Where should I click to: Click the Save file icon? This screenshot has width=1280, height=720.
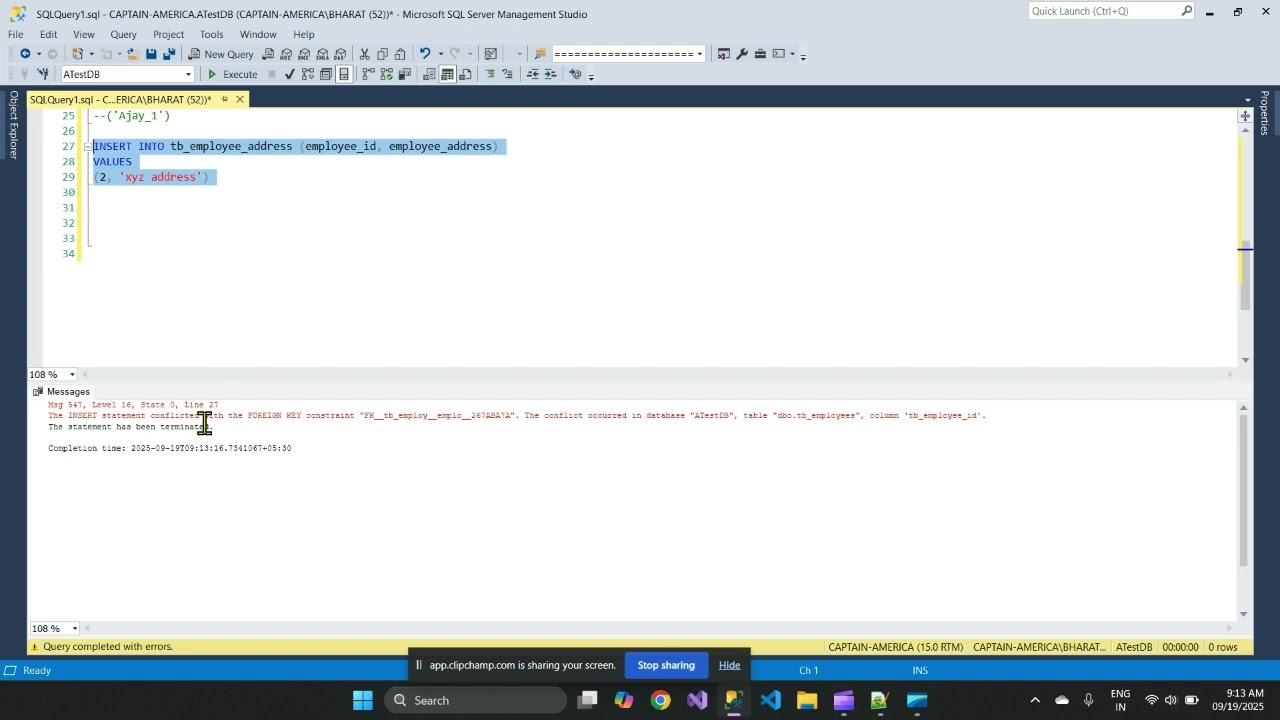click(151, 54)
